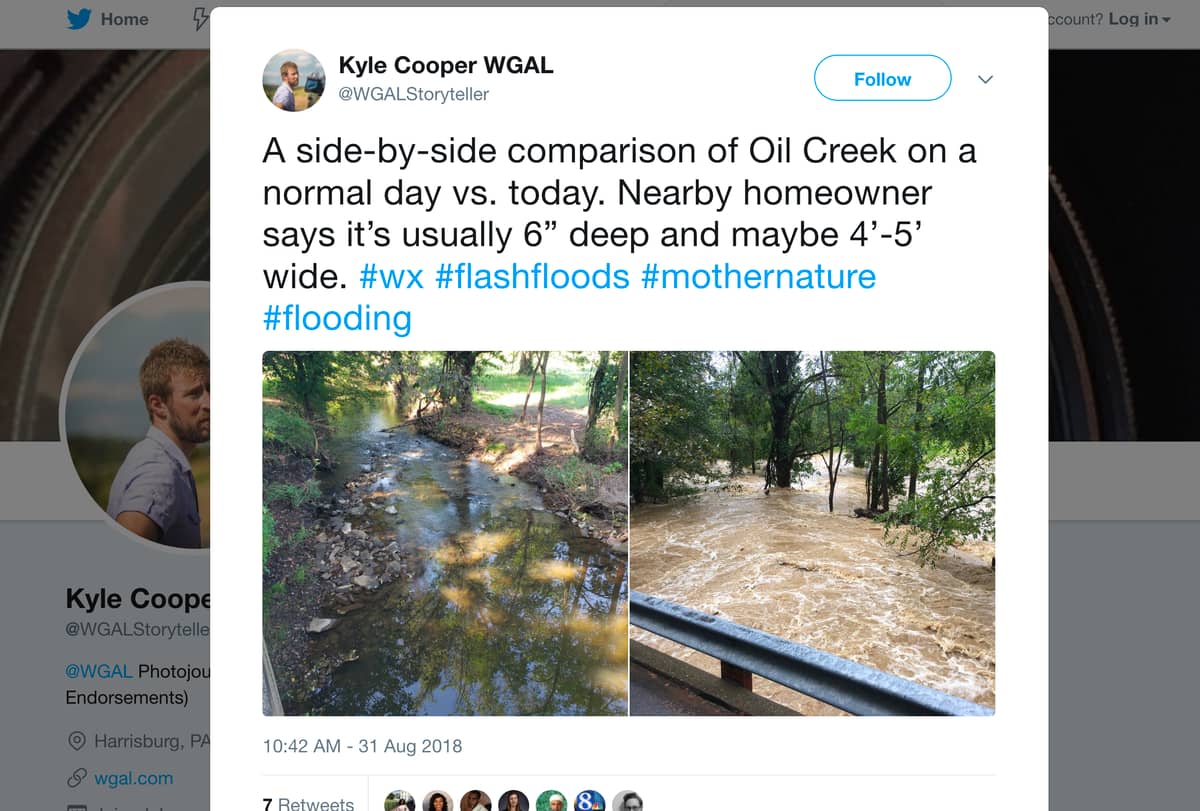Click the 7 Retweets count

pyautogui.click(x=308, y=803)
